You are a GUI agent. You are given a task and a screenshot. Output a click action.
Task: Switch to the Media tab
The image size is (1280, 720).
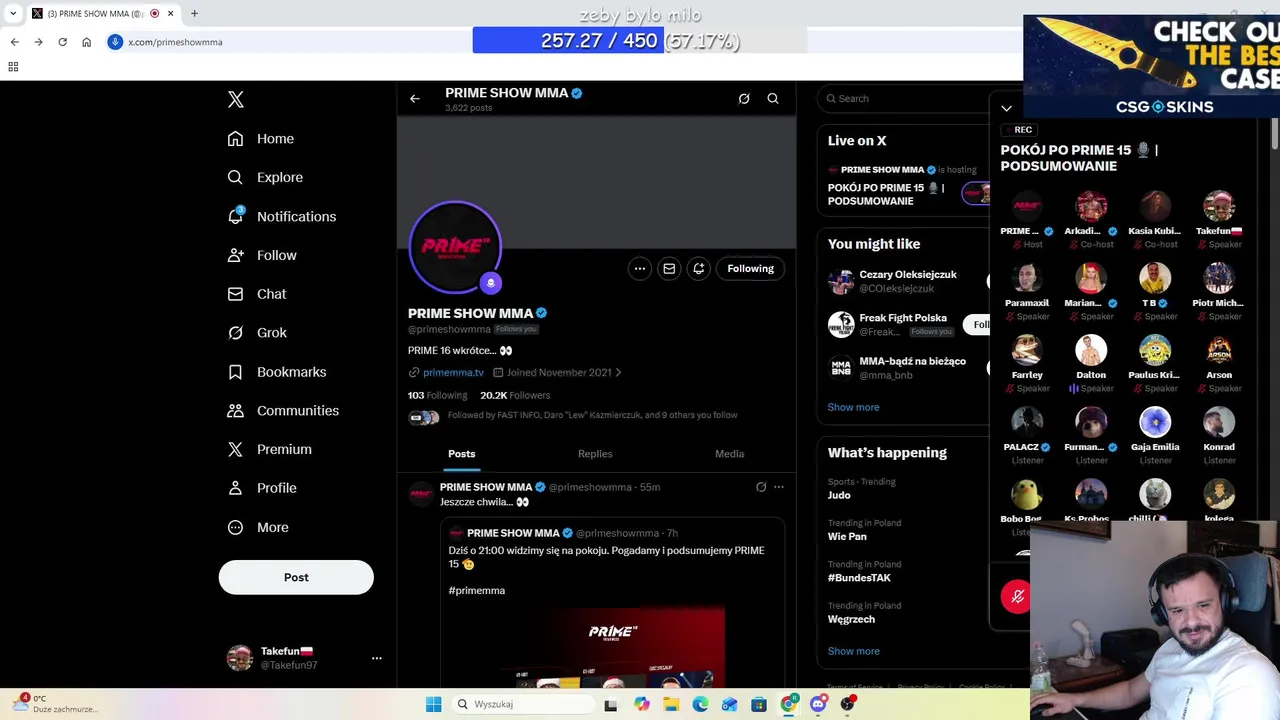click(x=729, y=454)
